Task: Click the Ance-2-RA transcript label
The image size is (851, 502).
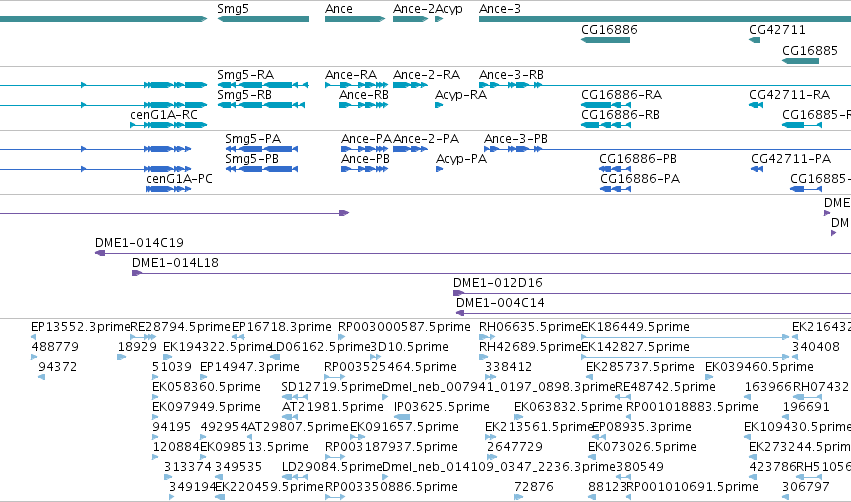Action: (x=426, y=75)
